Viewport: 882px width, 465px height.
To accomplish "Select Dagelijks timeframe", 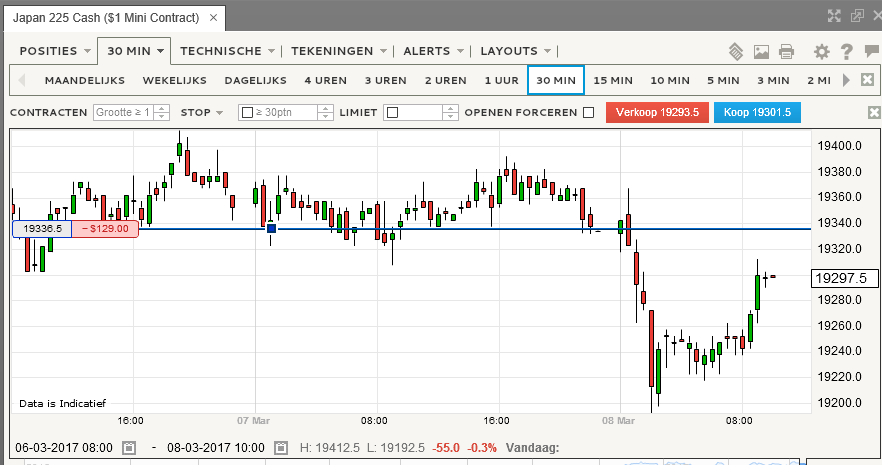I will (x=255, y=80).
